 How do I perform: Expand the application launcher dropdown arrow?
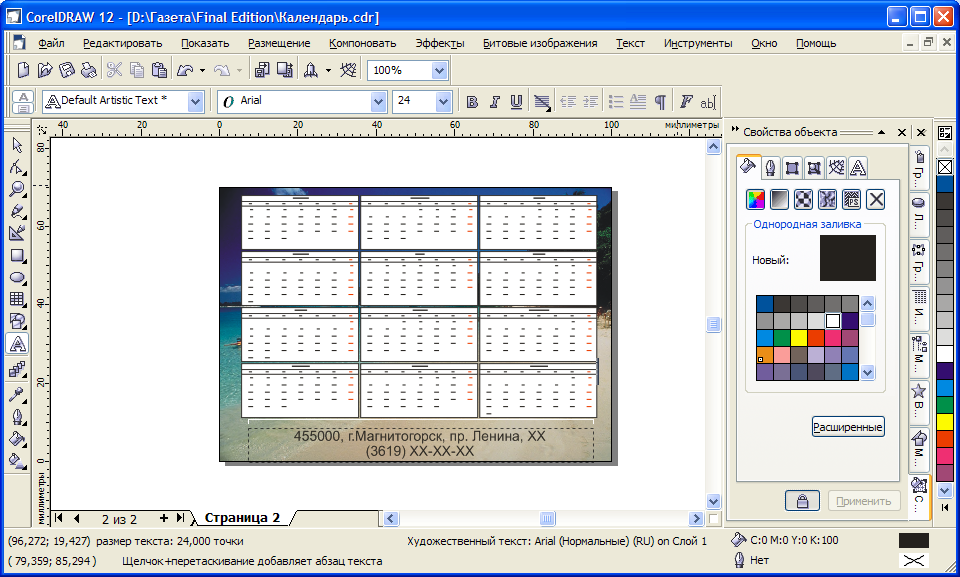(x=328, y=70)
